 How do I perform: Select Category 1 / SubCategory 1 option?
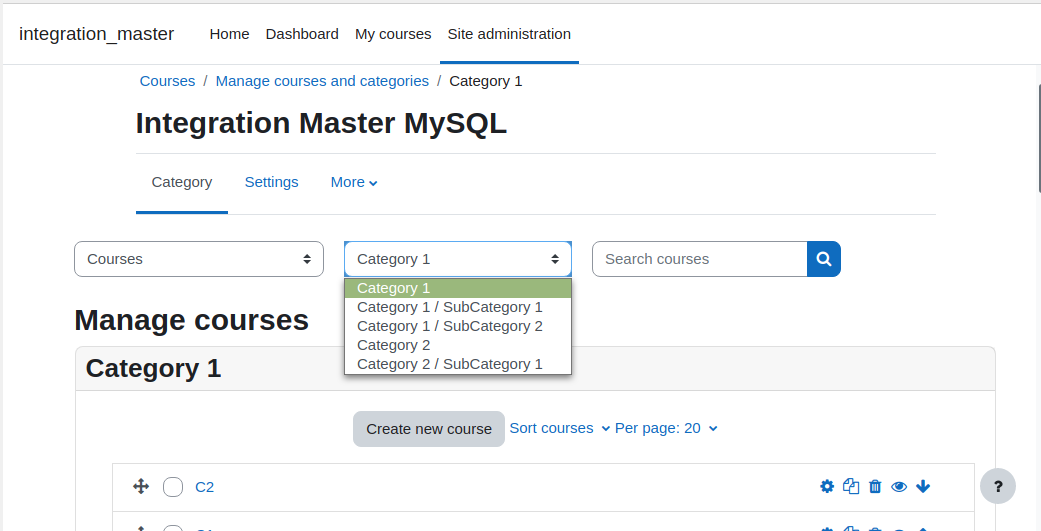457,307
